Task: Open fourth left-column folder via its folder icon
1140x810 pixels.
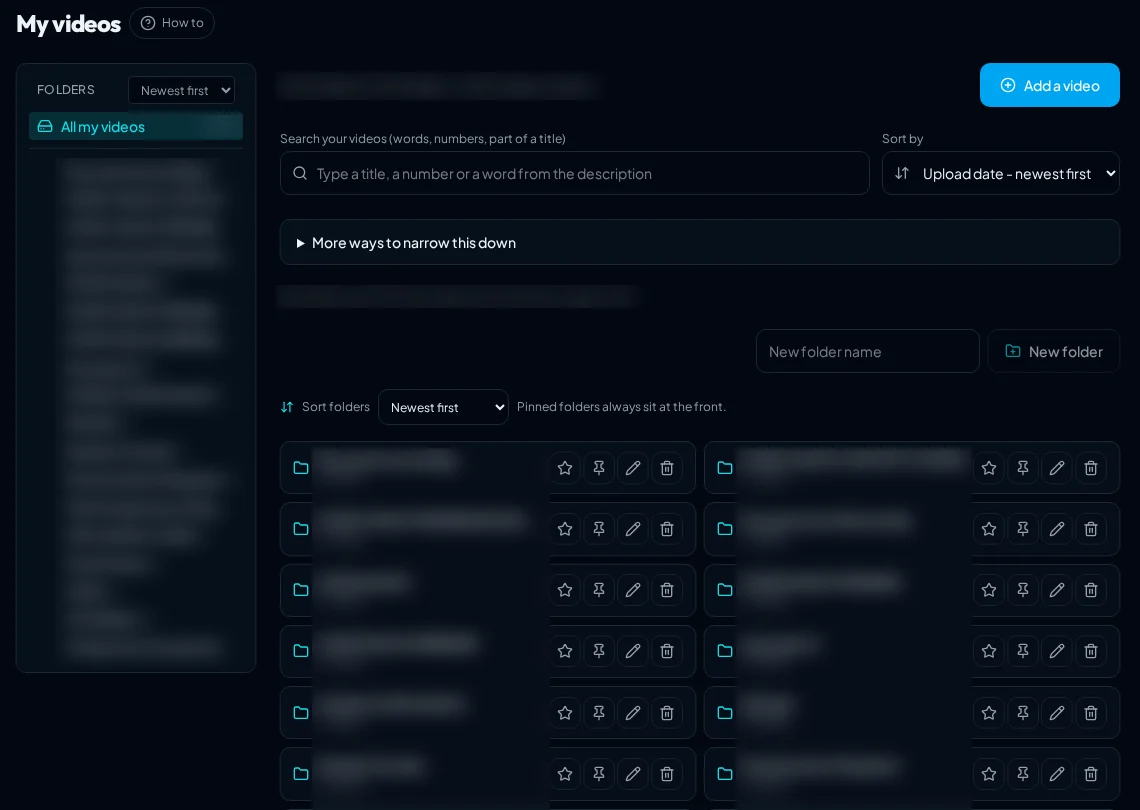Action: [x=301, y=651]
